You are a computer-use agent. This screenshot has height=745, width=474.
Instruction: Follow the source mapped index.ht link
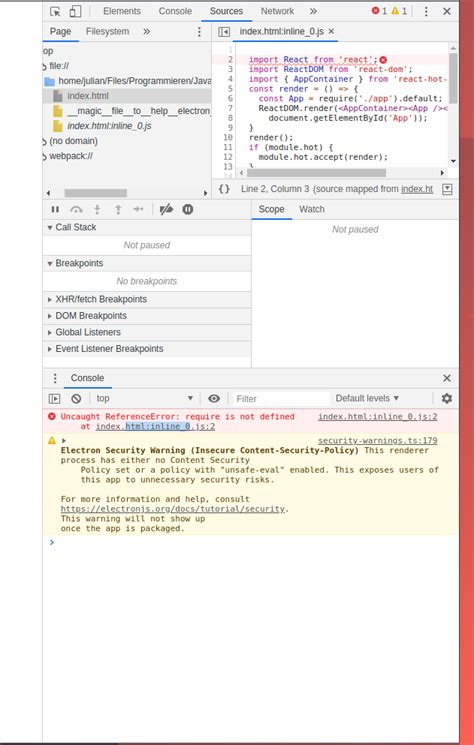tap(417, 189)
